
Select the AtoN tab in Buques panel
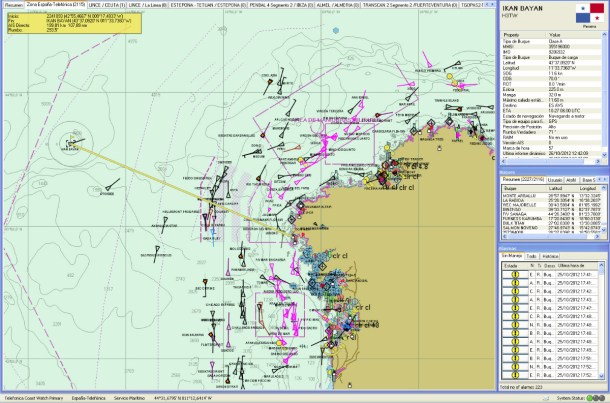point(571,180)
